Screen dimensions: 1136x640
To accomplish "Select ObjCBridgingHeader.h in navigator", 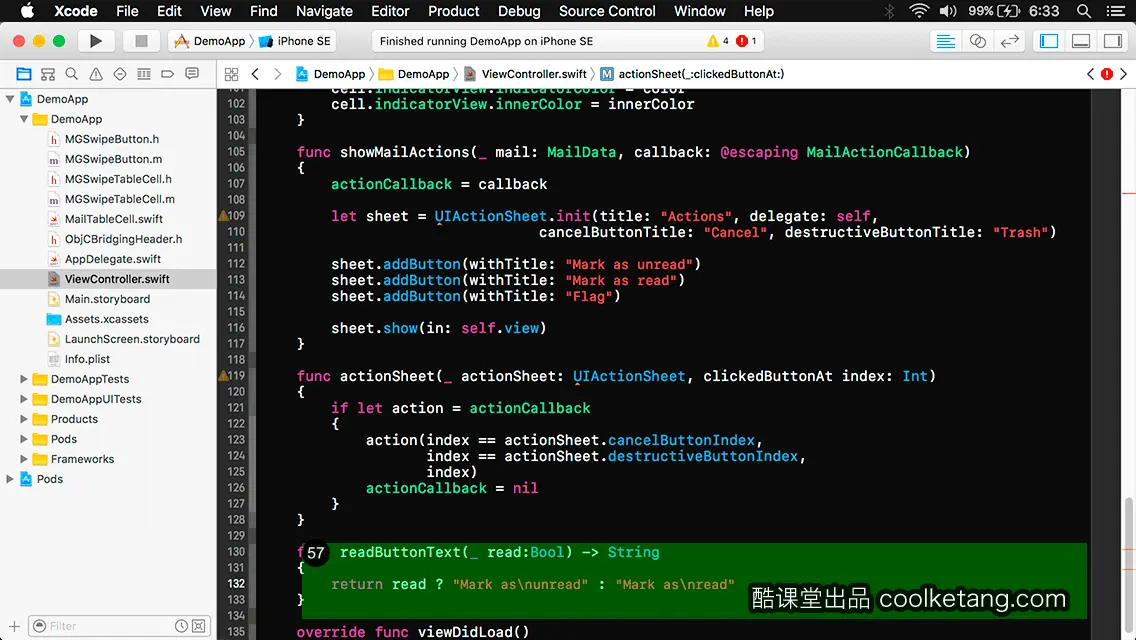I will coord(123,239).
